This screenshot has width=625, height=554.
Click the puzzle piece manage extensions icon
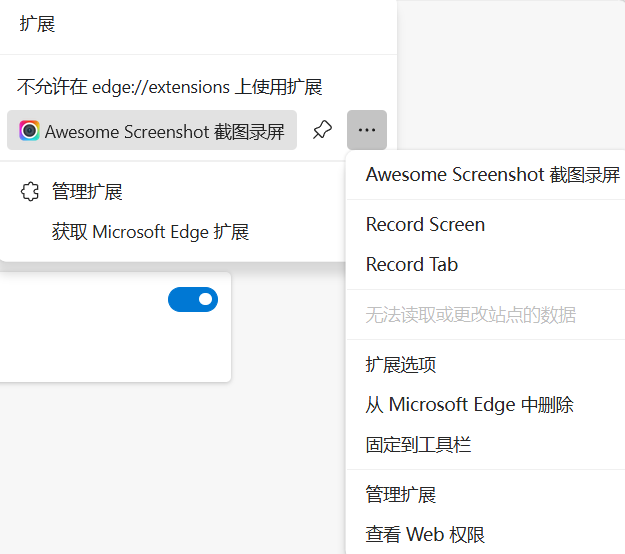coord(30,192)
